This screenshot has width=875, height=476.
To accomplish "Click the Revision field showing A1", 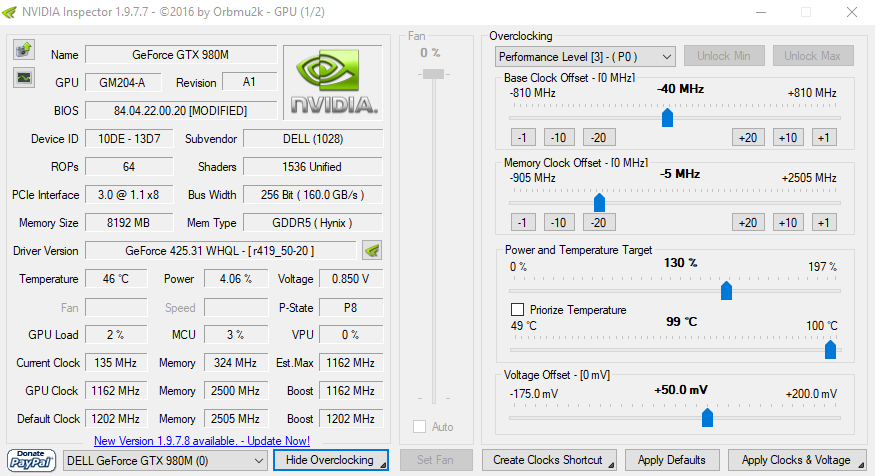I will click(249, 82).
